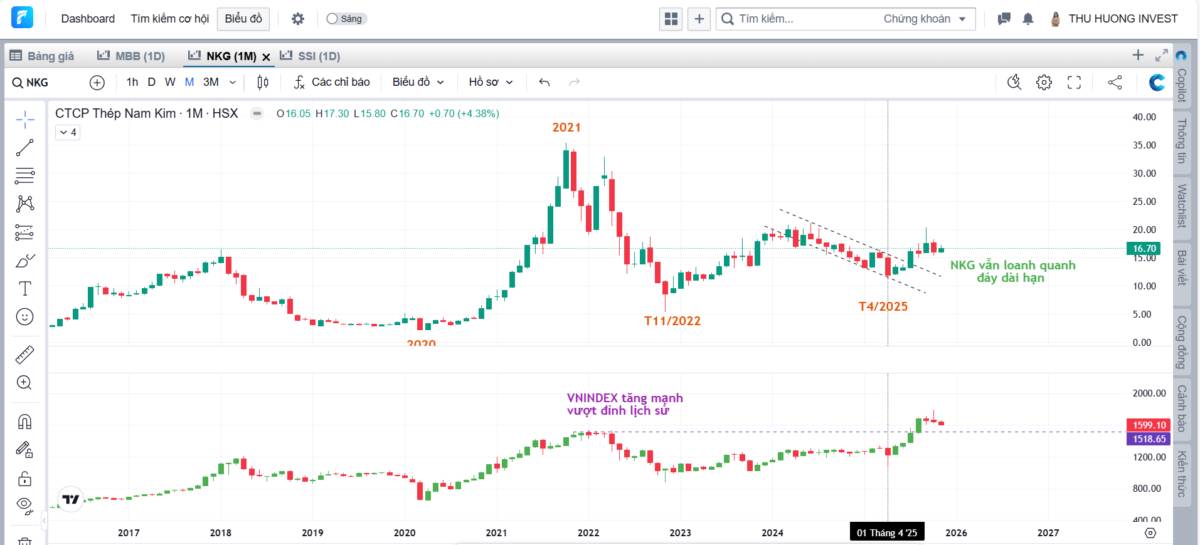Viewport: 1200px width, 545px height.
Task: Toggle visibility of all drawings eye icon
Action: pyautogui.click(x=25, y=505)
